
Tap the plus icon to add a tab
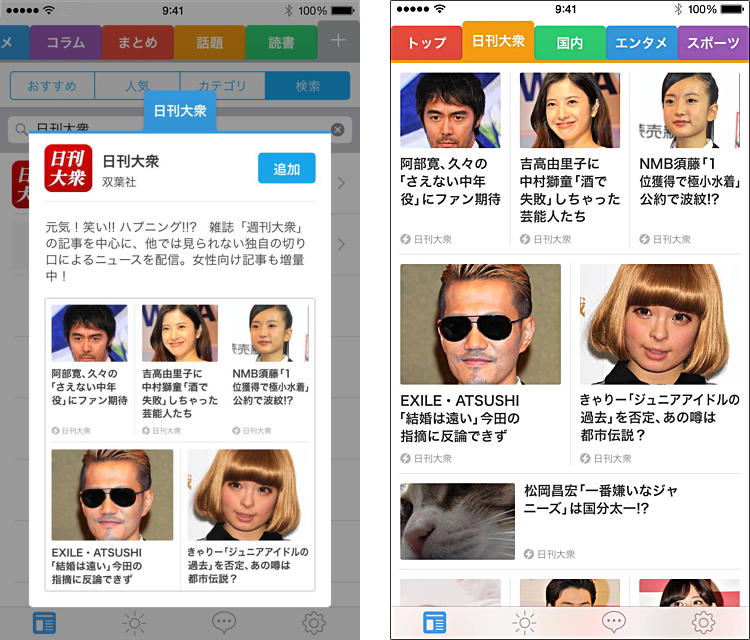[x=339, y=41]
